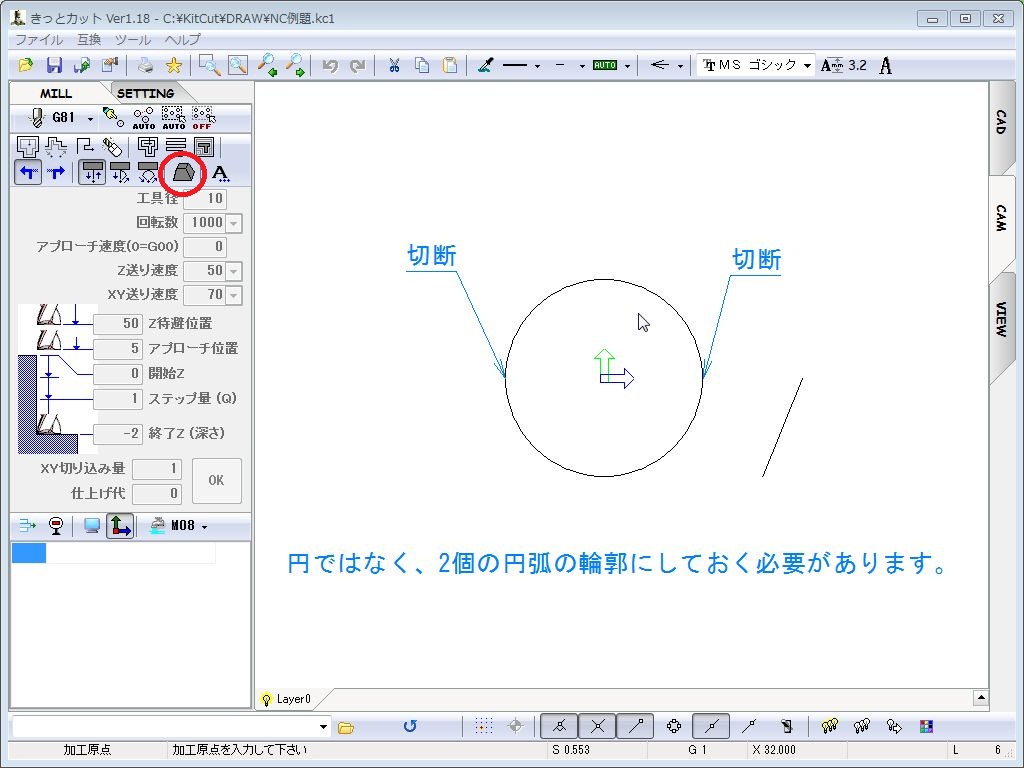The width and height of the screenshot is (1024, 768).
Task: Open the Z feed rate 50 dropdown
Action: [234, 271]
